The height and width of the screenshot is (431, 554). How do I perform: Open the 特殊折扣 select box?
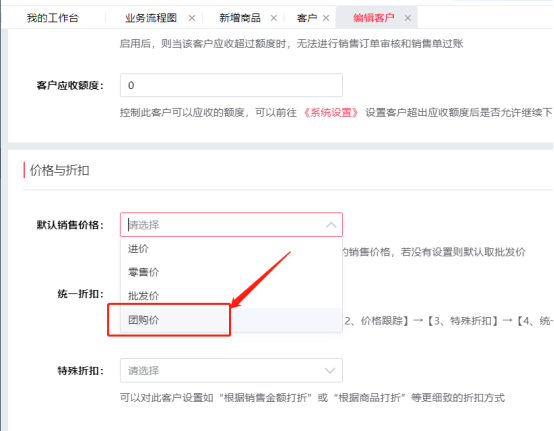pos(231,371)
